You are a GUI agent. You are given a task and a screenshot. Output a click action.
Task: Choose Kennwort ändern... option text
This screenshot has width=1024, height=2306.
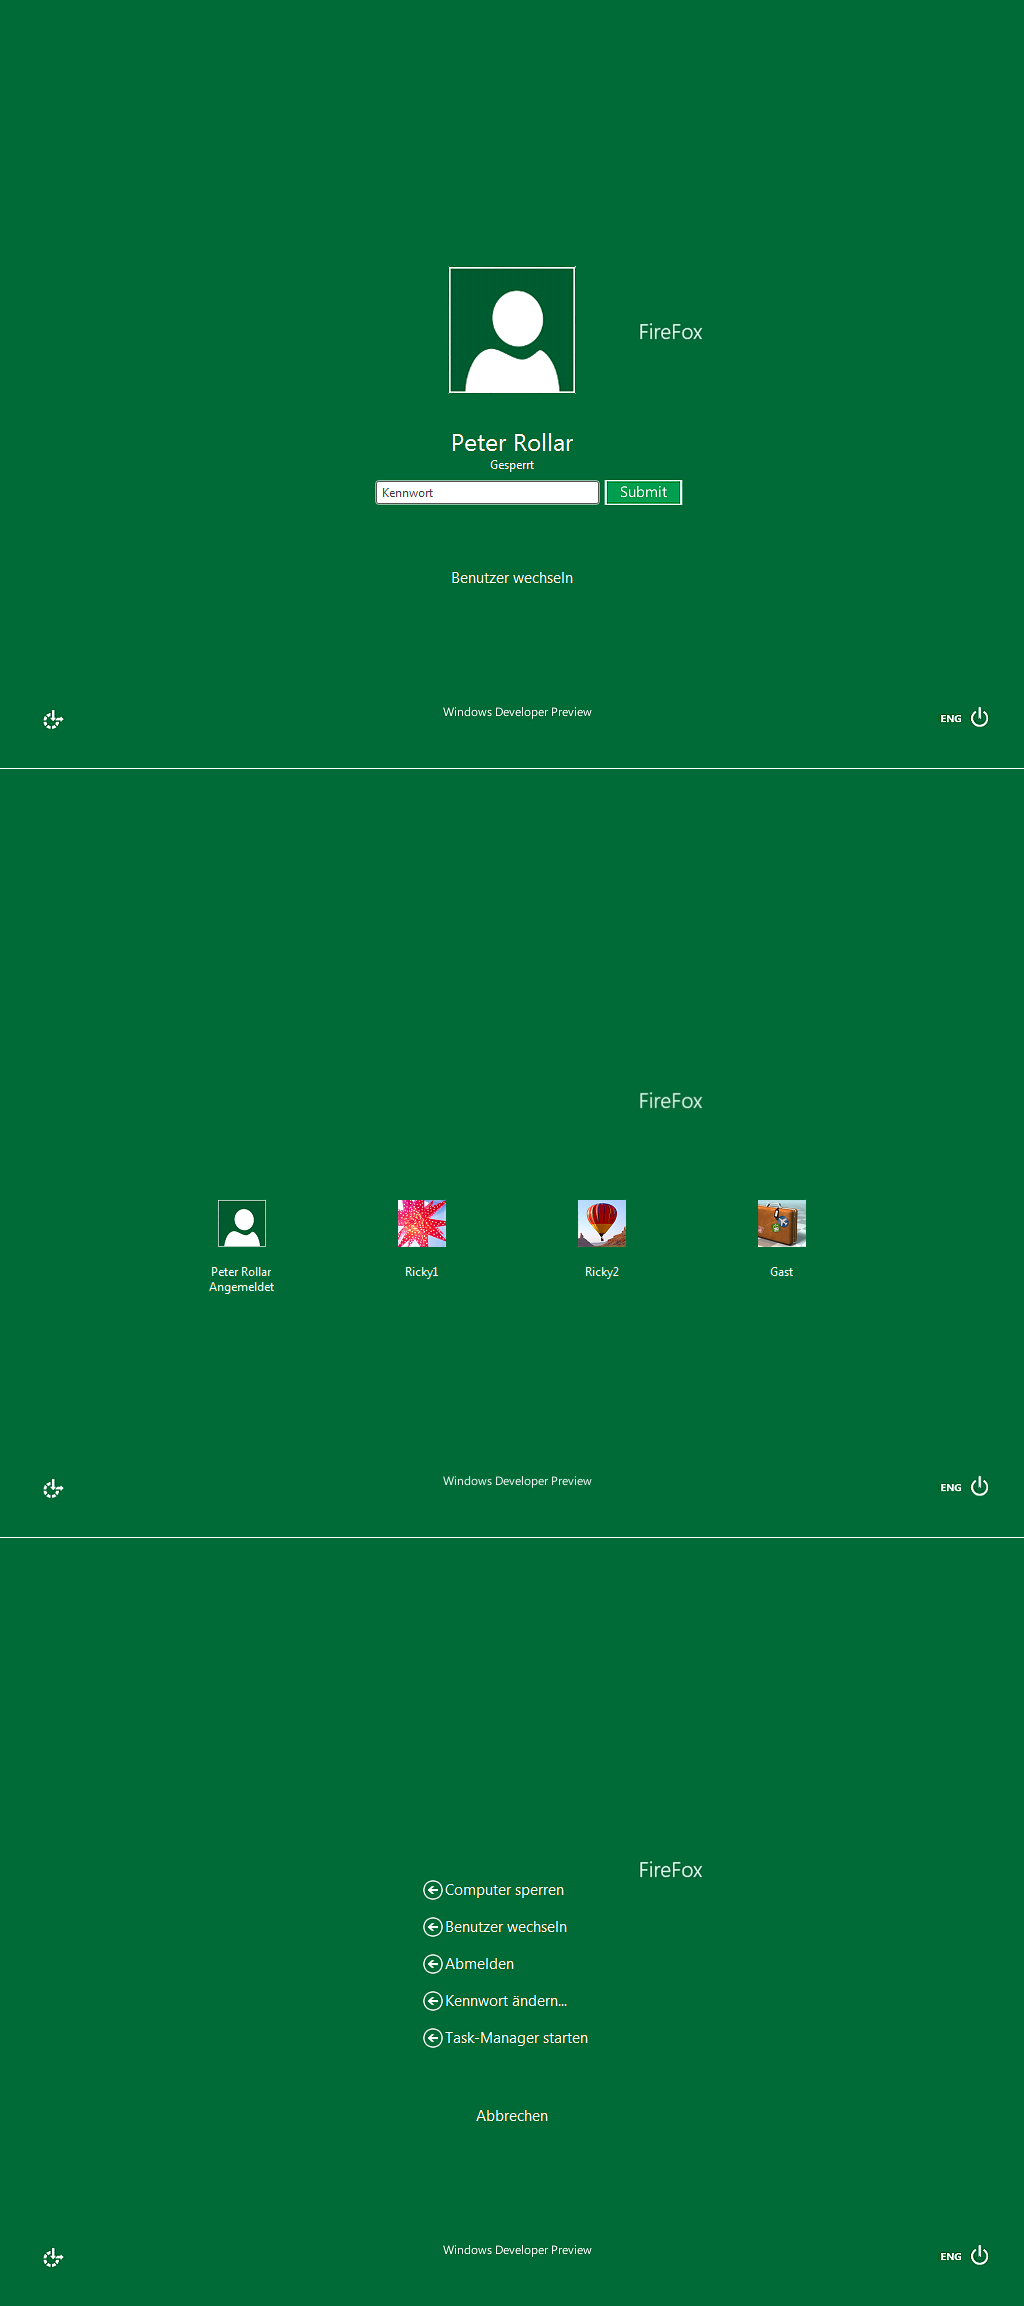tap(506, 2001)
